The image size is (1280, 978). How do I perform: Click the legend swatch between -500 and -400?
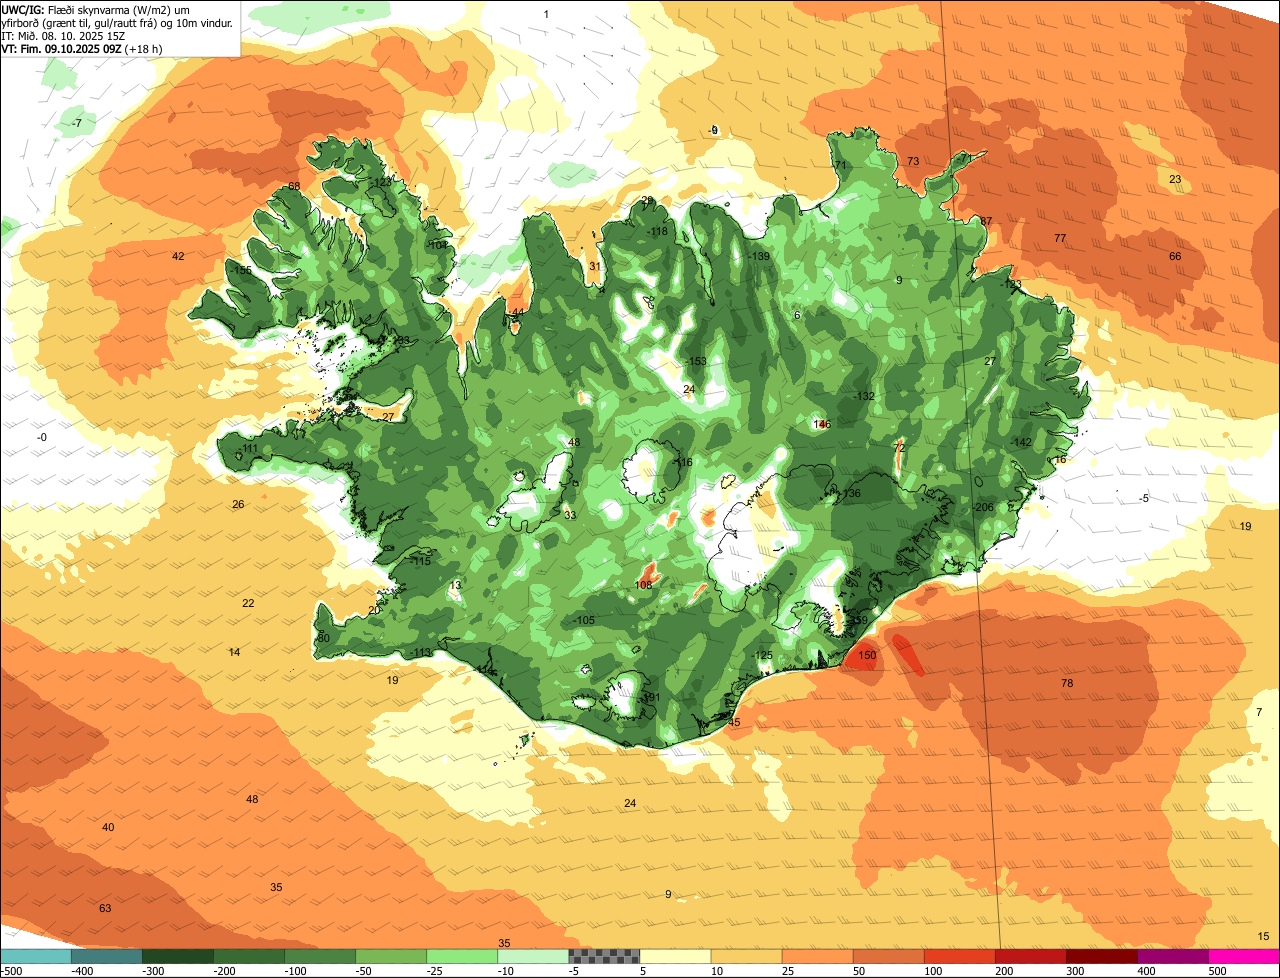coord(36,956)
